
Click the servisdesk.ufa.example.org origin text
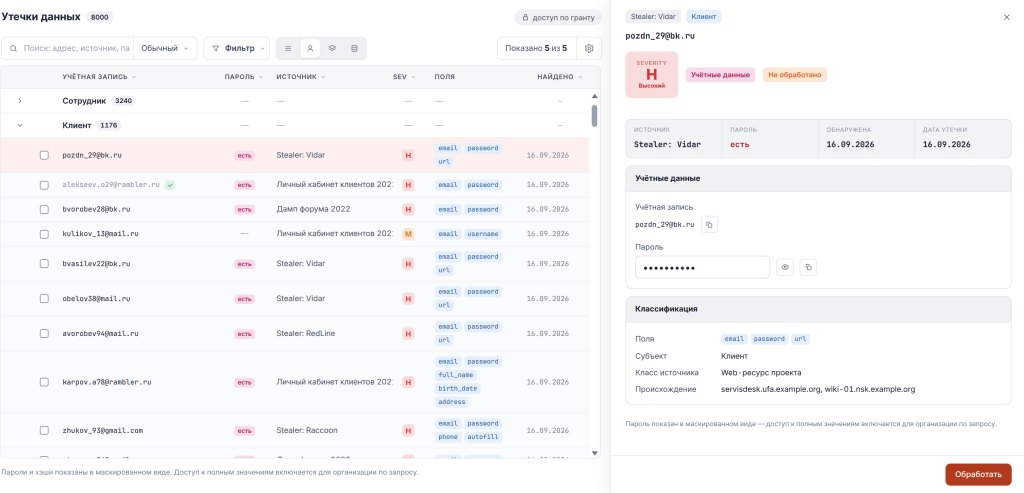pos(771,389)
